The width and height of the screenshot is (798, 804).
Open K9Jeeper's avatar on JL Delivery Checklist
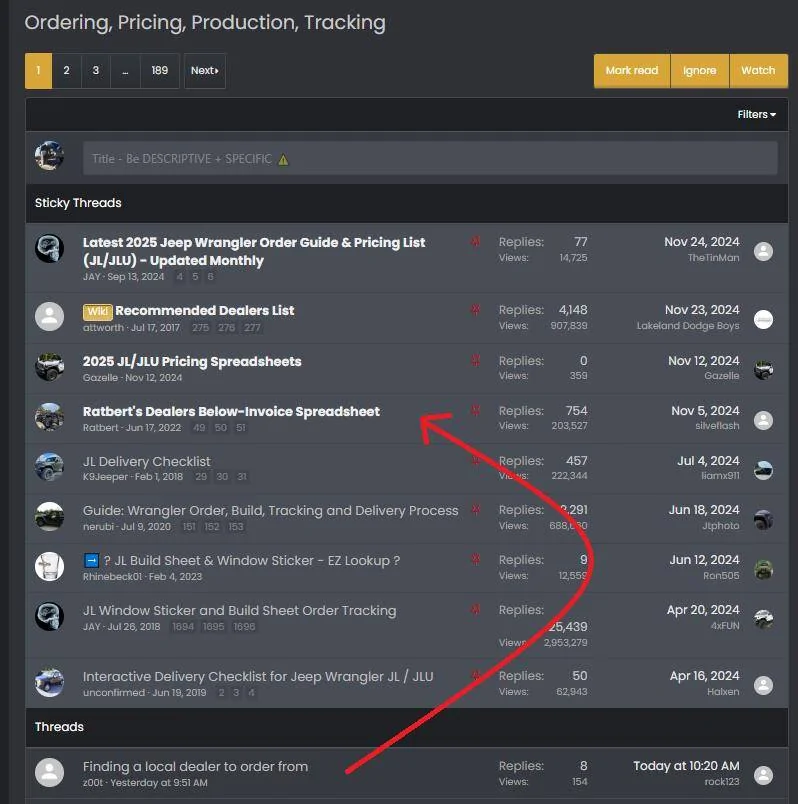click(x=49, y=467)
